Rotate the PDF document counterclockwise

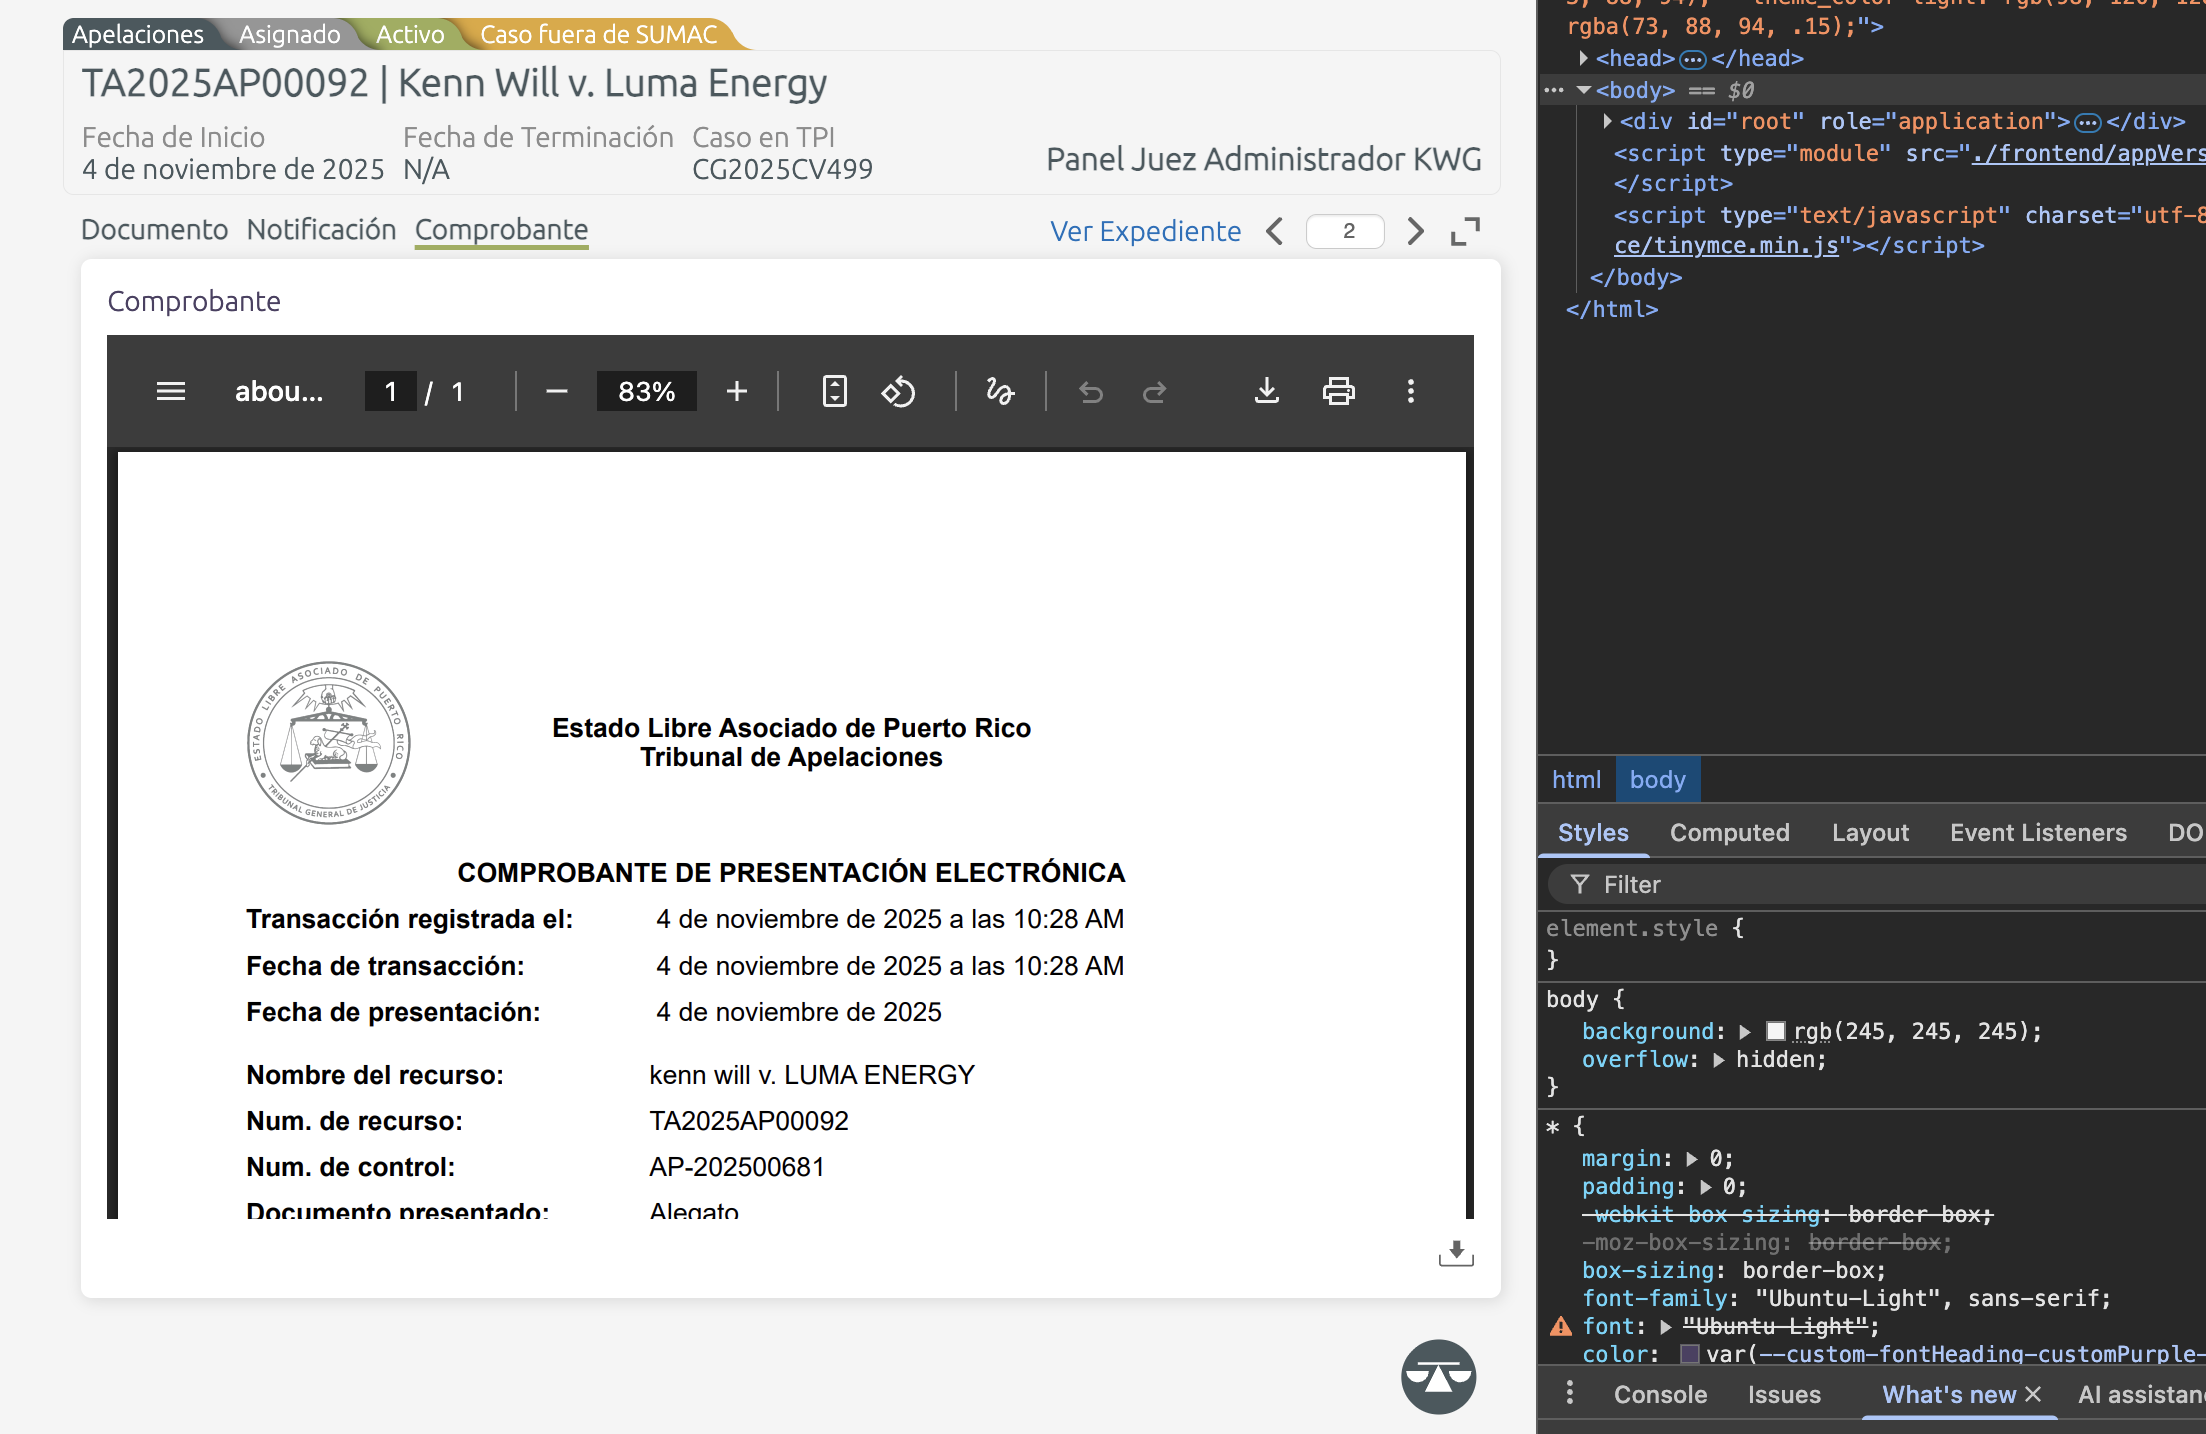898,391
